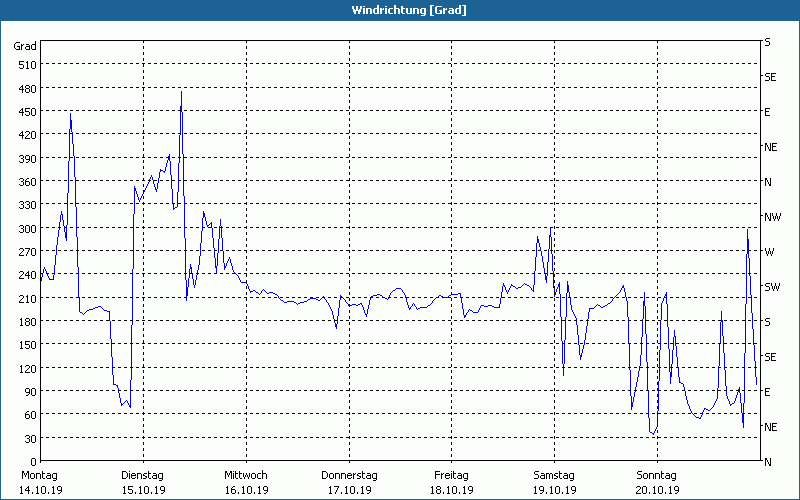The height and width of the screenshot is (500, 800).
Task: Select the "420" axis value
Action: tap(27, 135)
